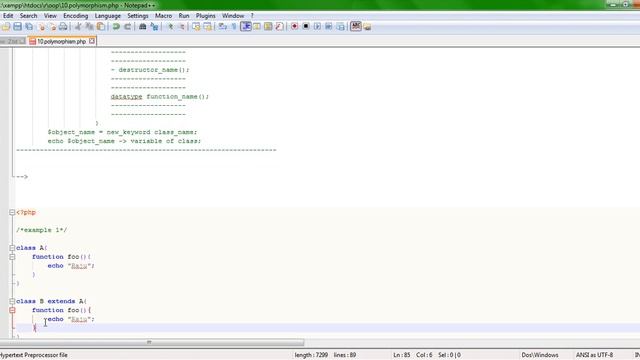Paste from clipboard using toolbar icon
This screenshot has width=640, height=360.
(x=100, y=27)
